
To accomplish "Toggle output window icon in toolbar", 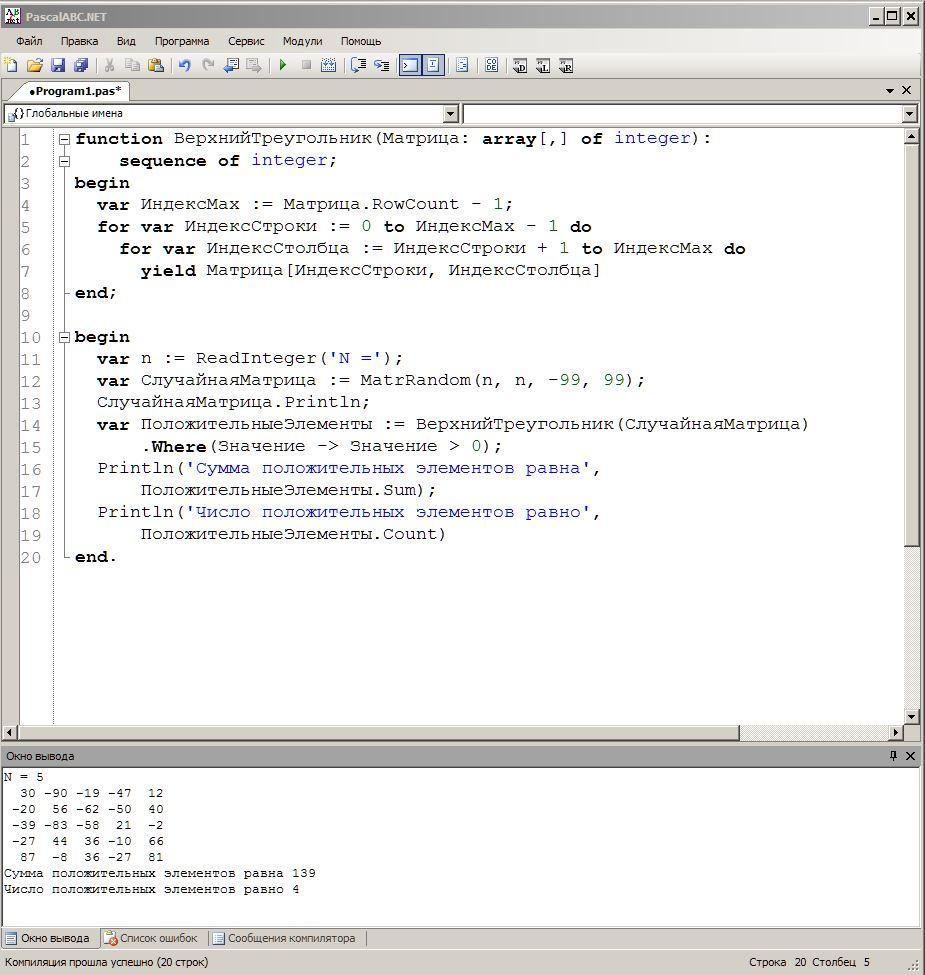I will coord(410,65).
